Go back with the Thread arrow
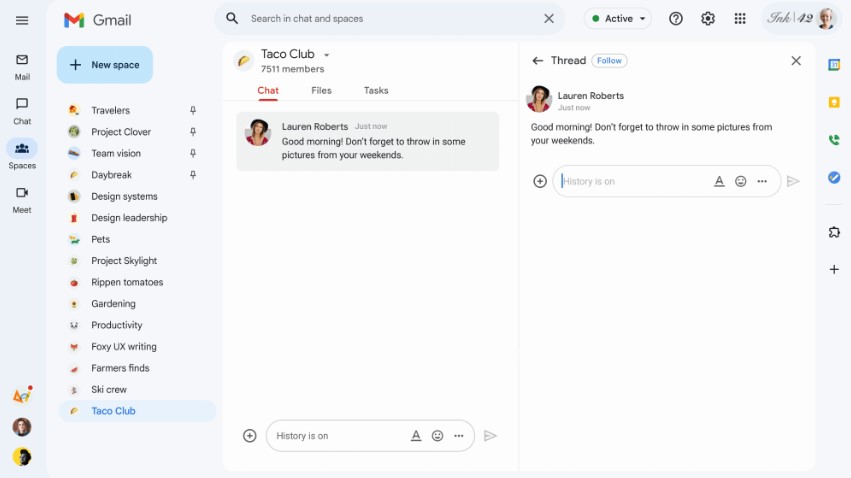The image size is (851, 478). tap(537, 61)
